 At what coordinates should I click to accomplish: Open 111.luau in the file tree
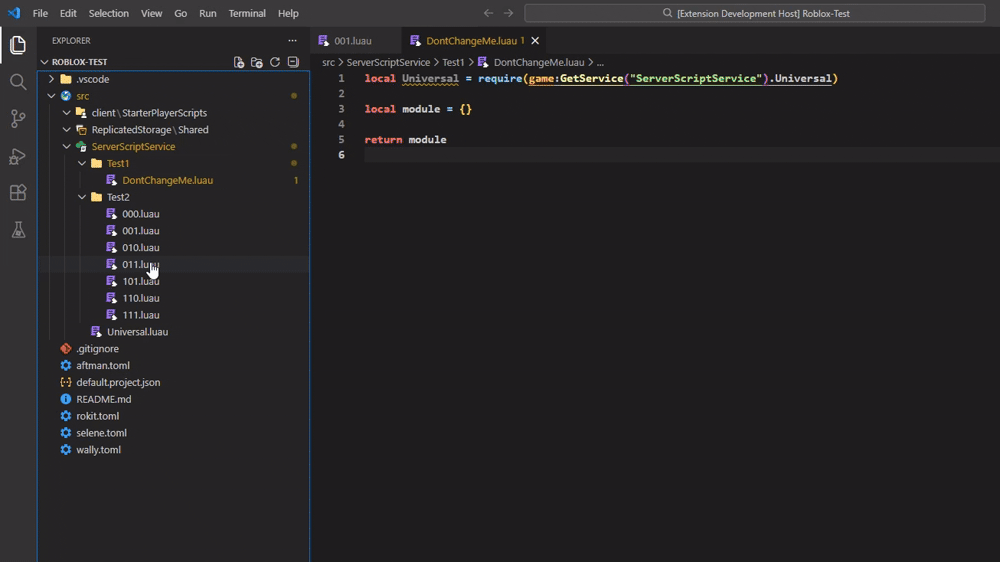tap(141, 315)
